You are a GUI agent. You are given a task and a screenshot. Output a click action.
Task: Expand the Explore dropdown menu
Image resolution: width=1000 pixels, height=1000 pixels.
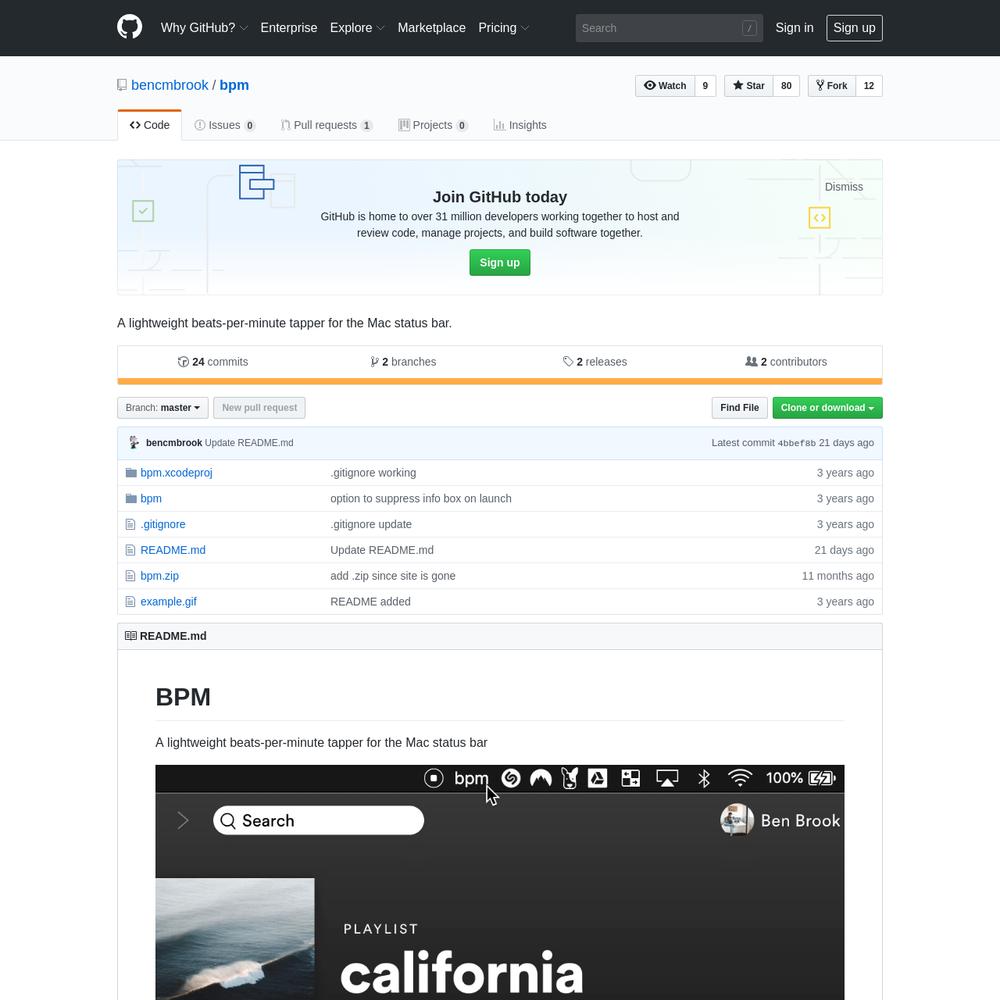(357, 27)
